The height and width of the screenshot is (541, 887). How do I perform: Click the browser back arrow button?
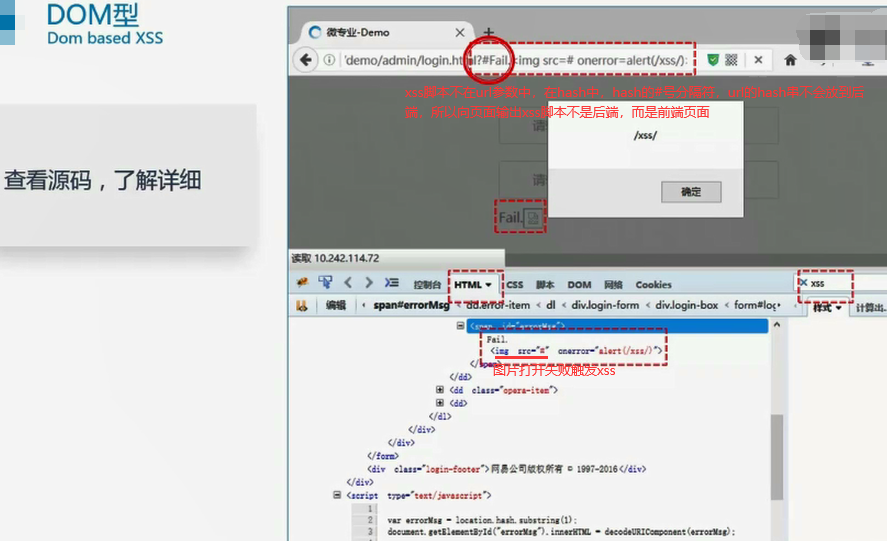pos(305,59)
